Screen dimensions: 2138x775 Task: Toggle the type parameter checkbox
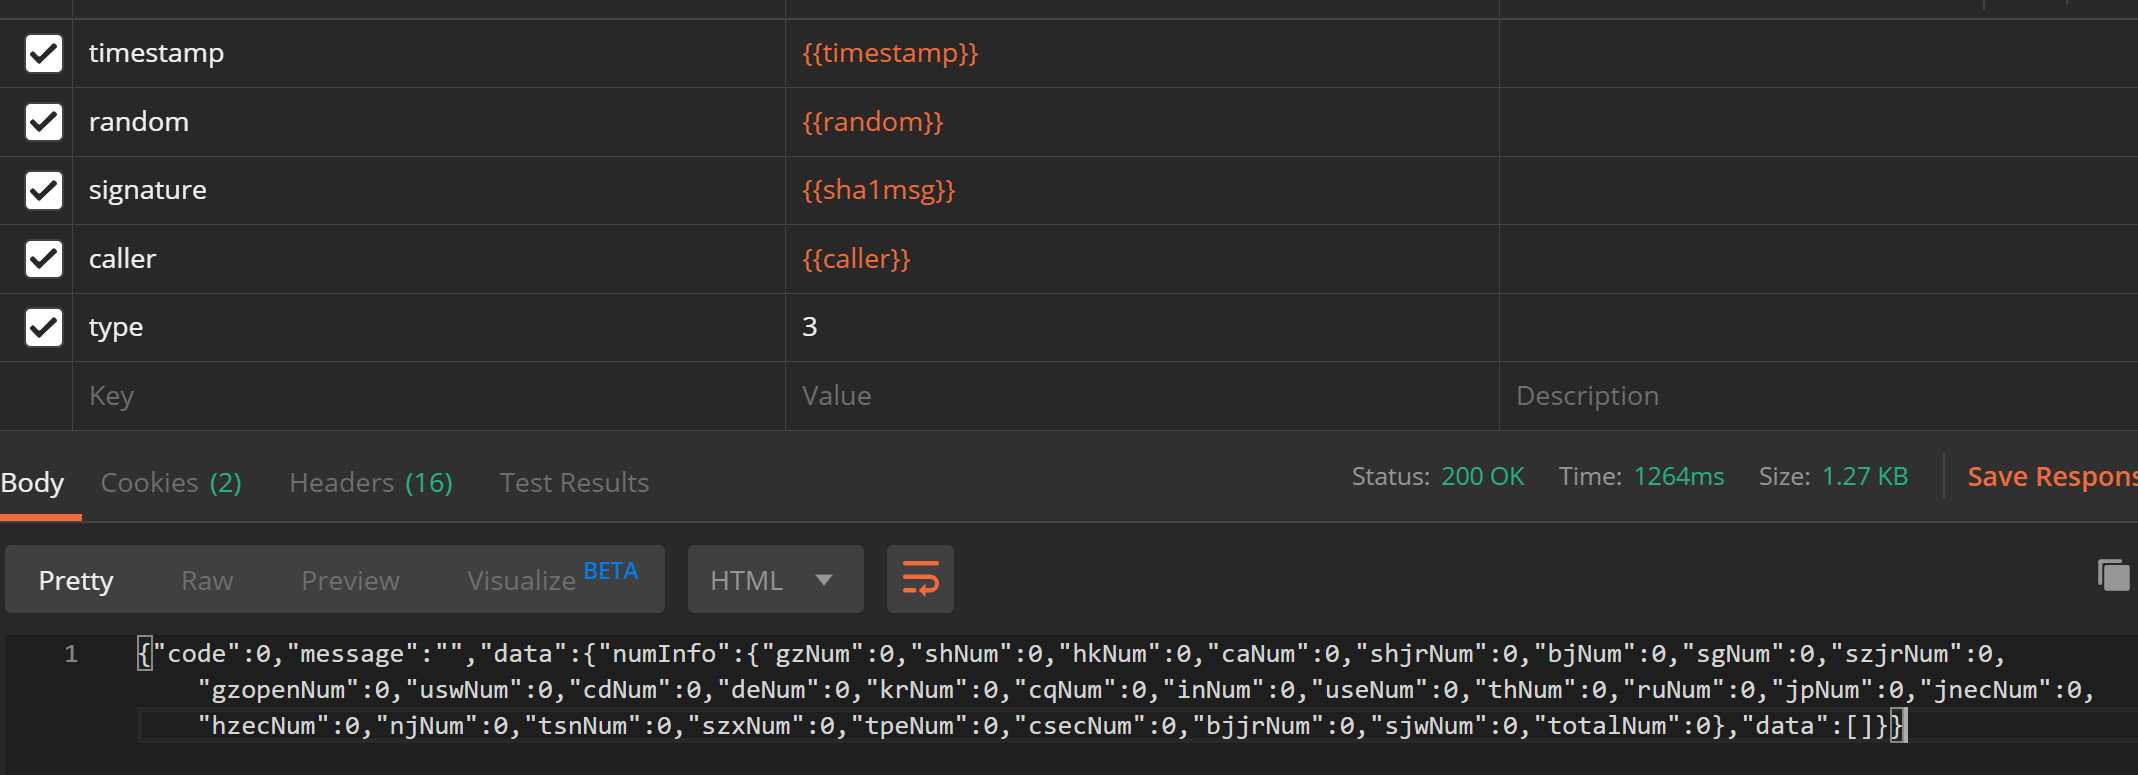44,327
